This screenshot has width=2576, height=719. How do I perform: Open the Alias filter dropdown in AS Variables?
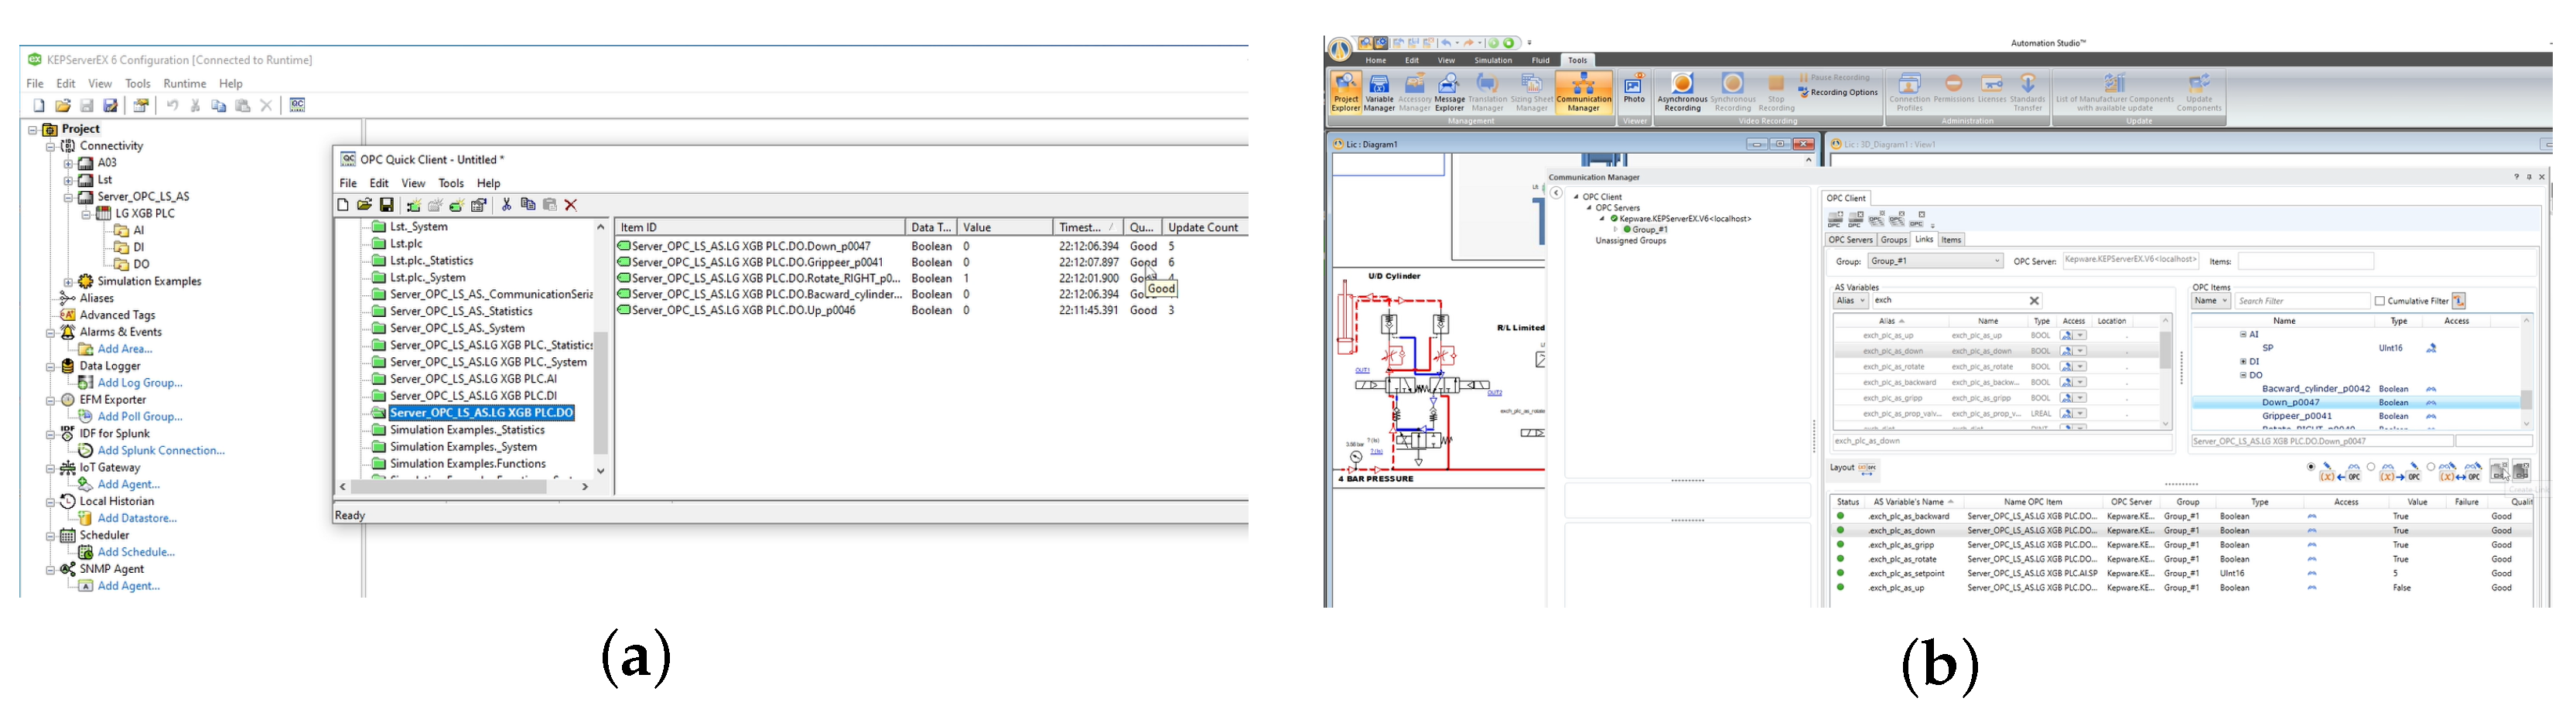(1850, 301)
